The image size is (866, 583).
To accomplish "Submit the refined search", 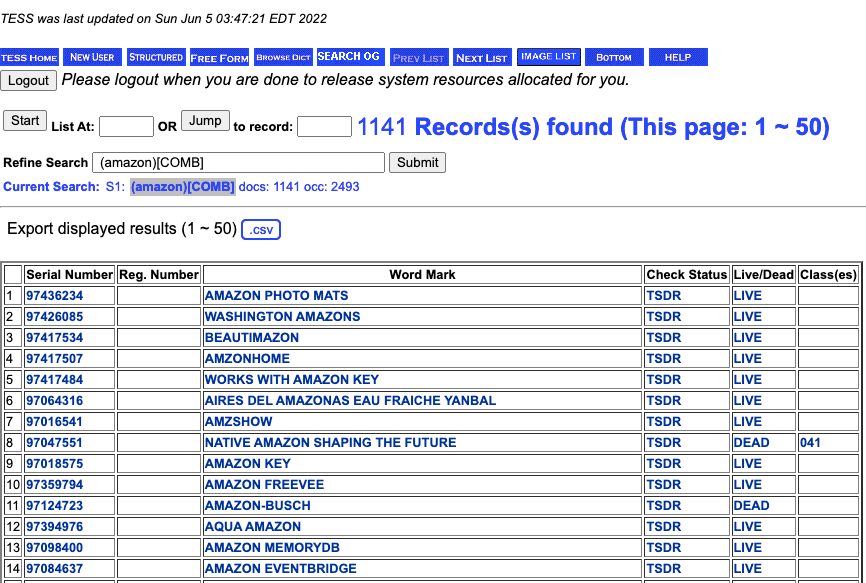I will [417, 162].
